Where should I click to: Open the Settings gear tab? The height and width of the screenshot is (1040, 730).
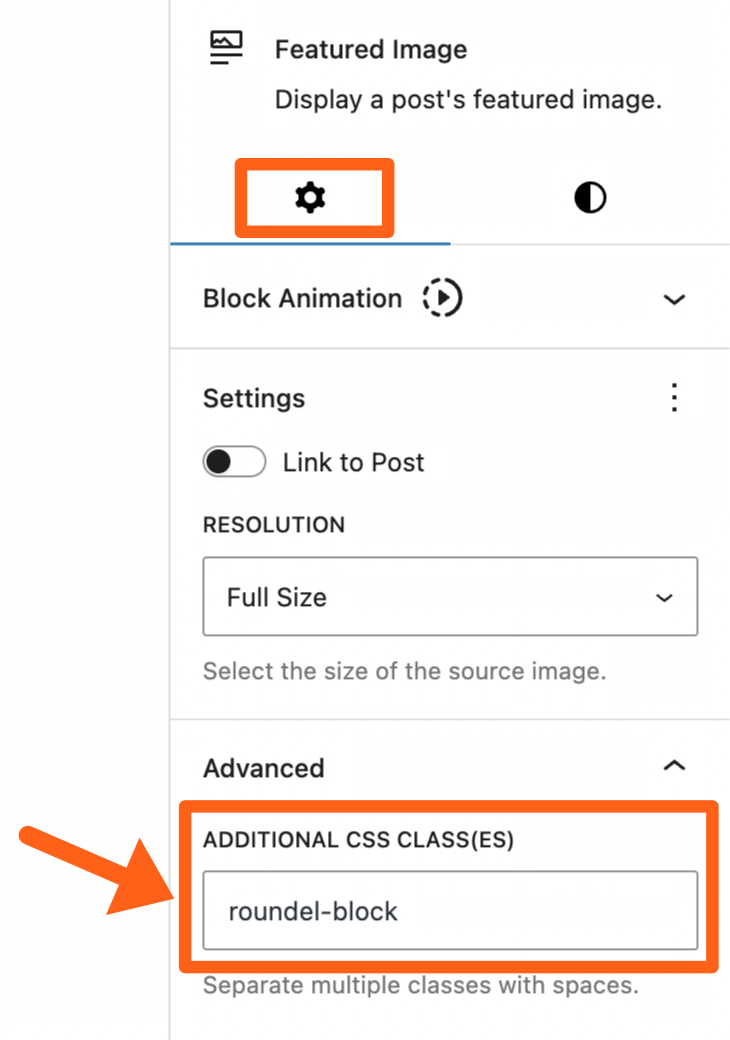[311, 198]
